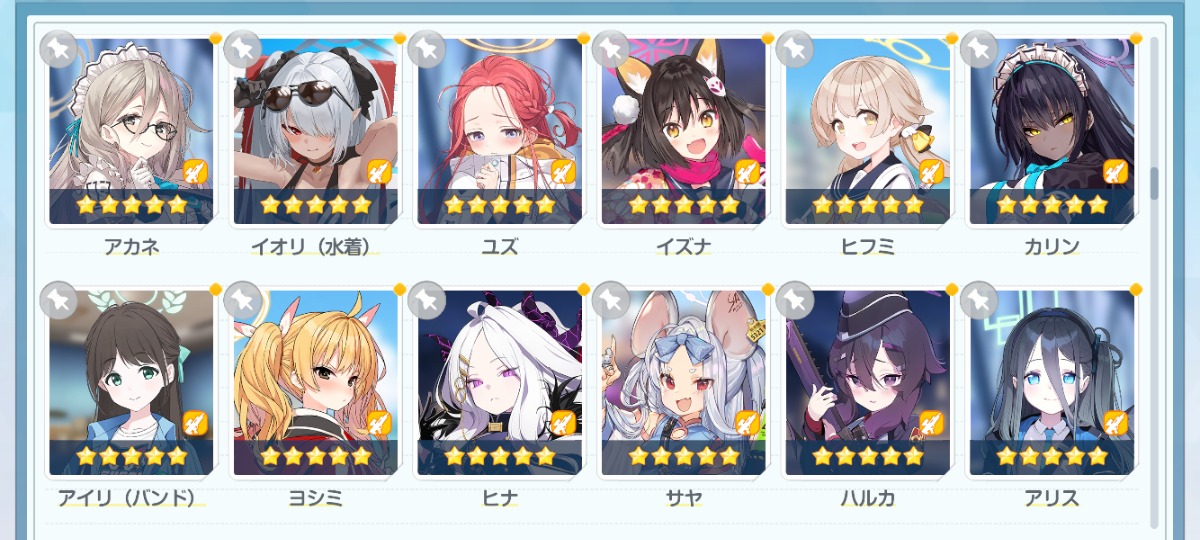Image resolution: width=1200 pixels, height=540 pixels.
Task: Click the pin icon on ユズ card
Action: [426, 48]
